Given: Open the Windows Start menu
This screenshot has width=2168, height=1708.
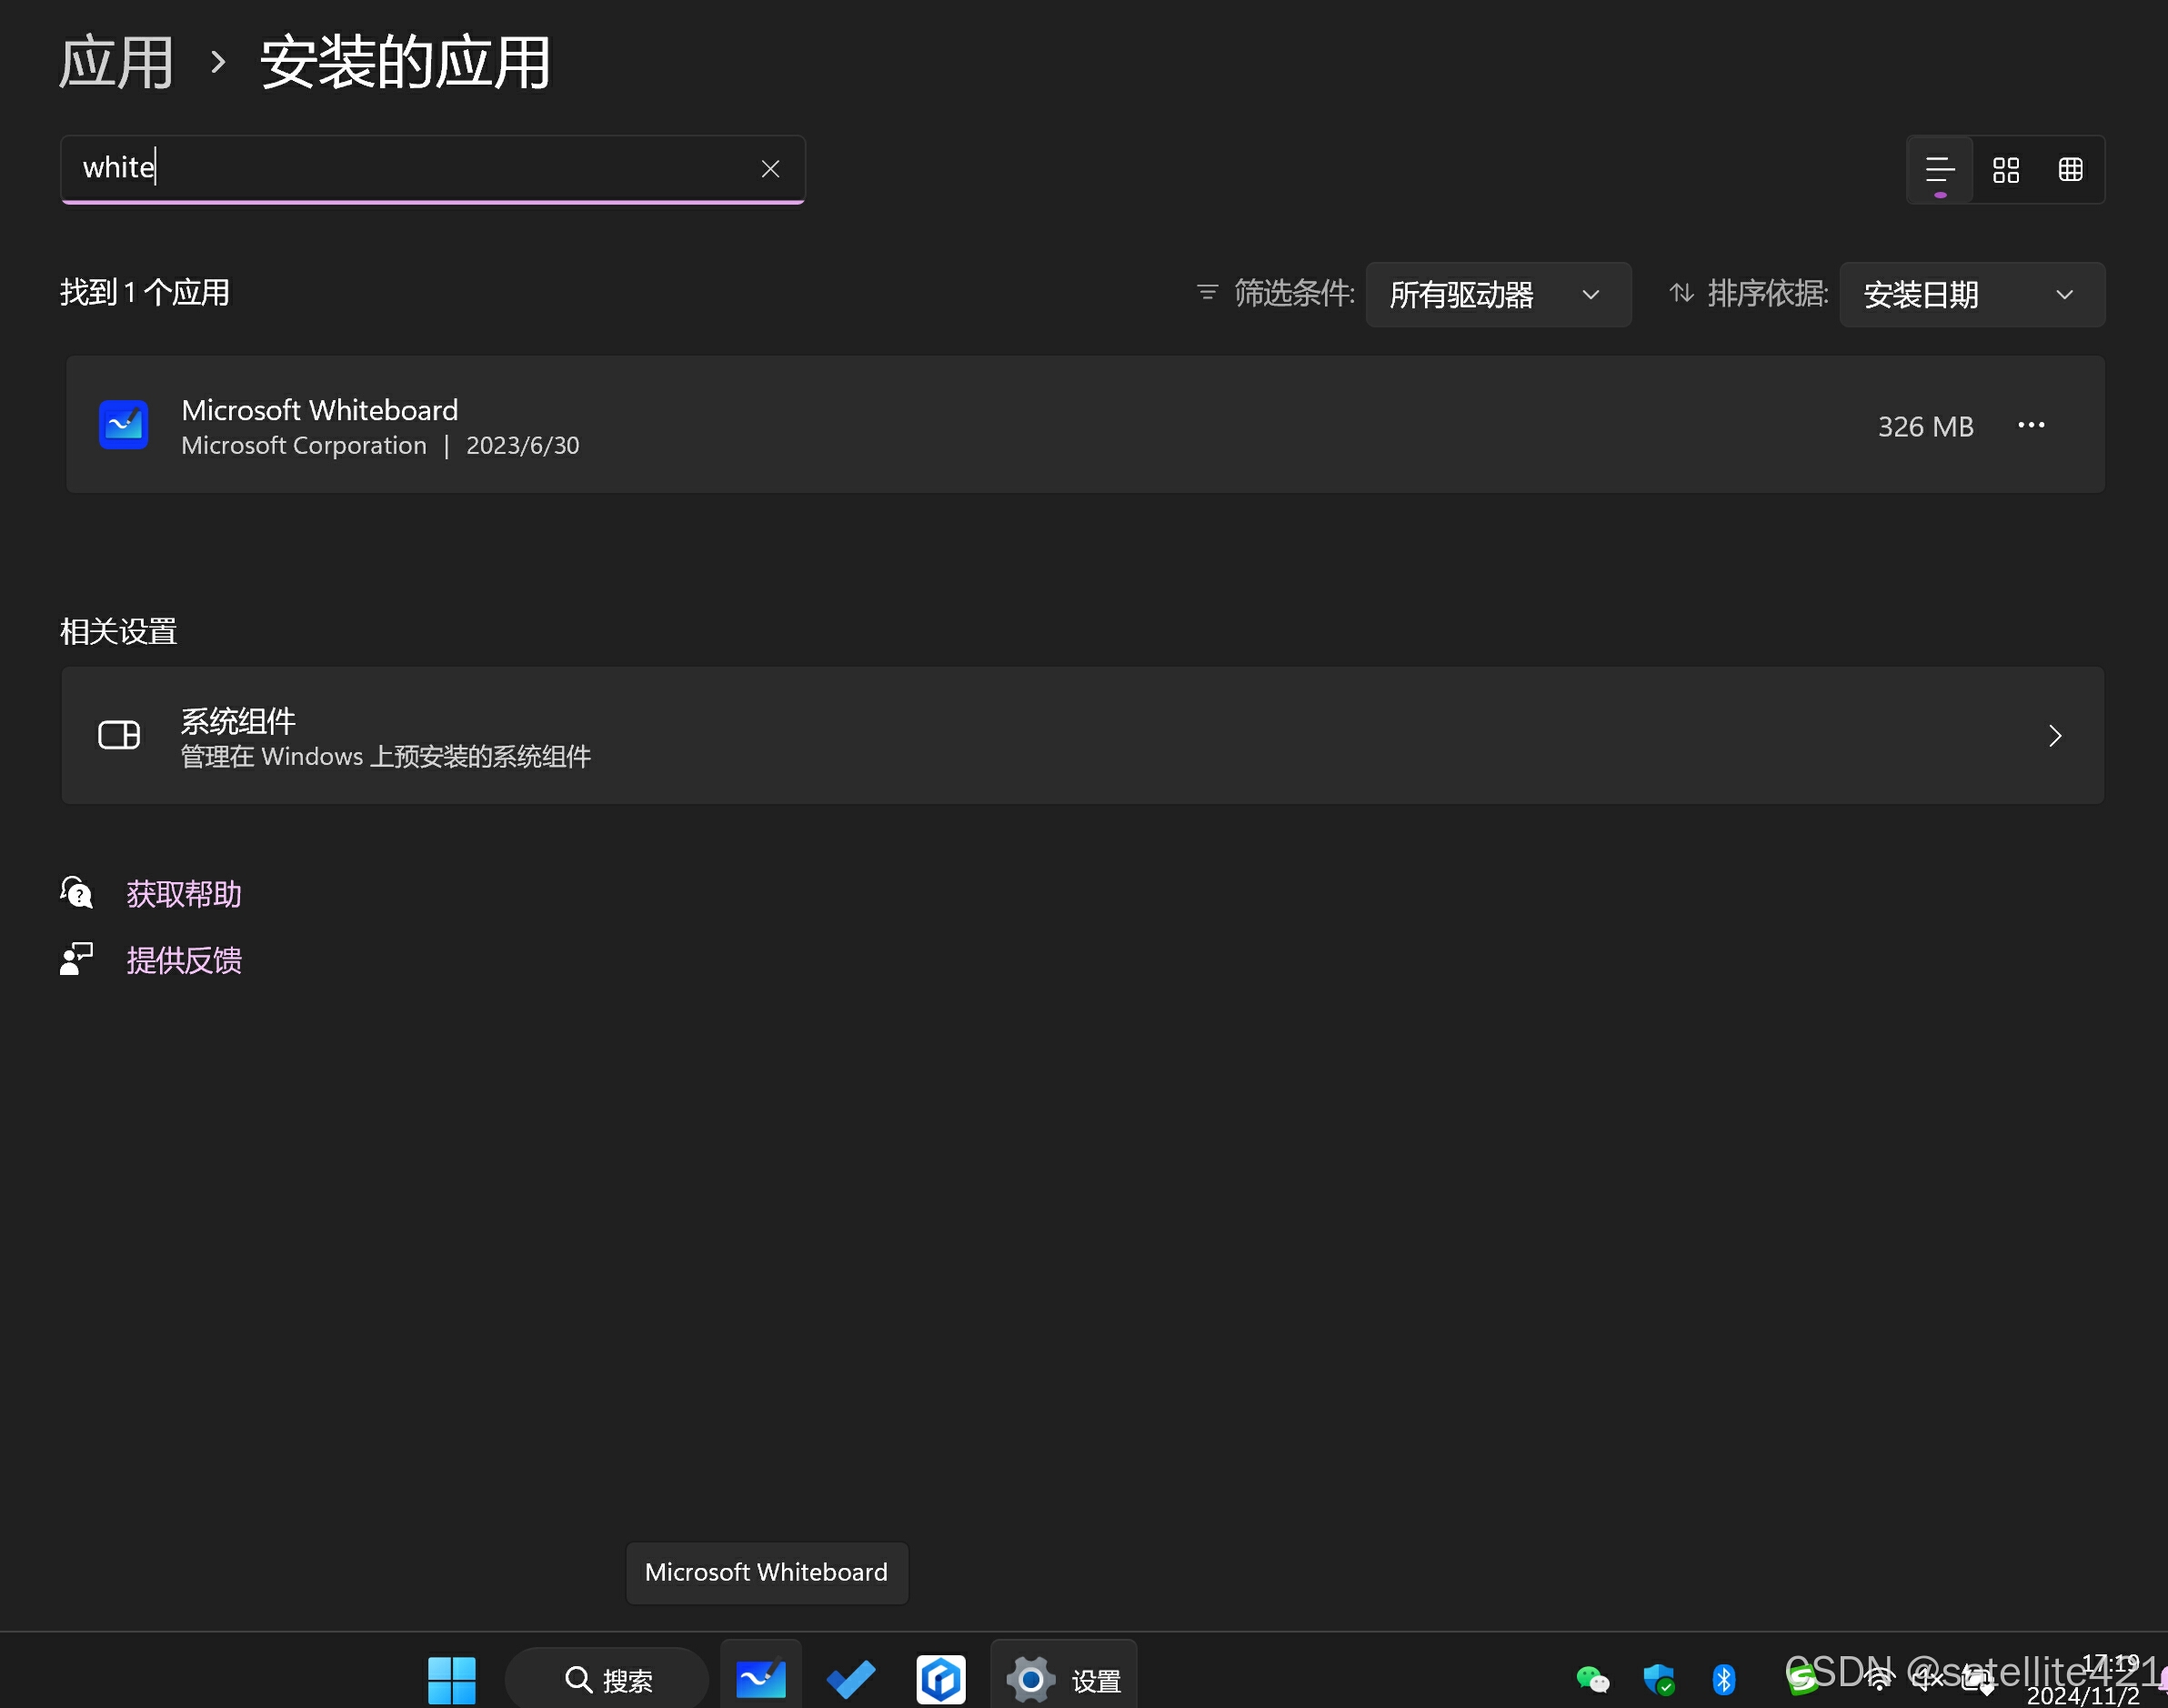Looking at the screenshot, I should click(452, 1680).
